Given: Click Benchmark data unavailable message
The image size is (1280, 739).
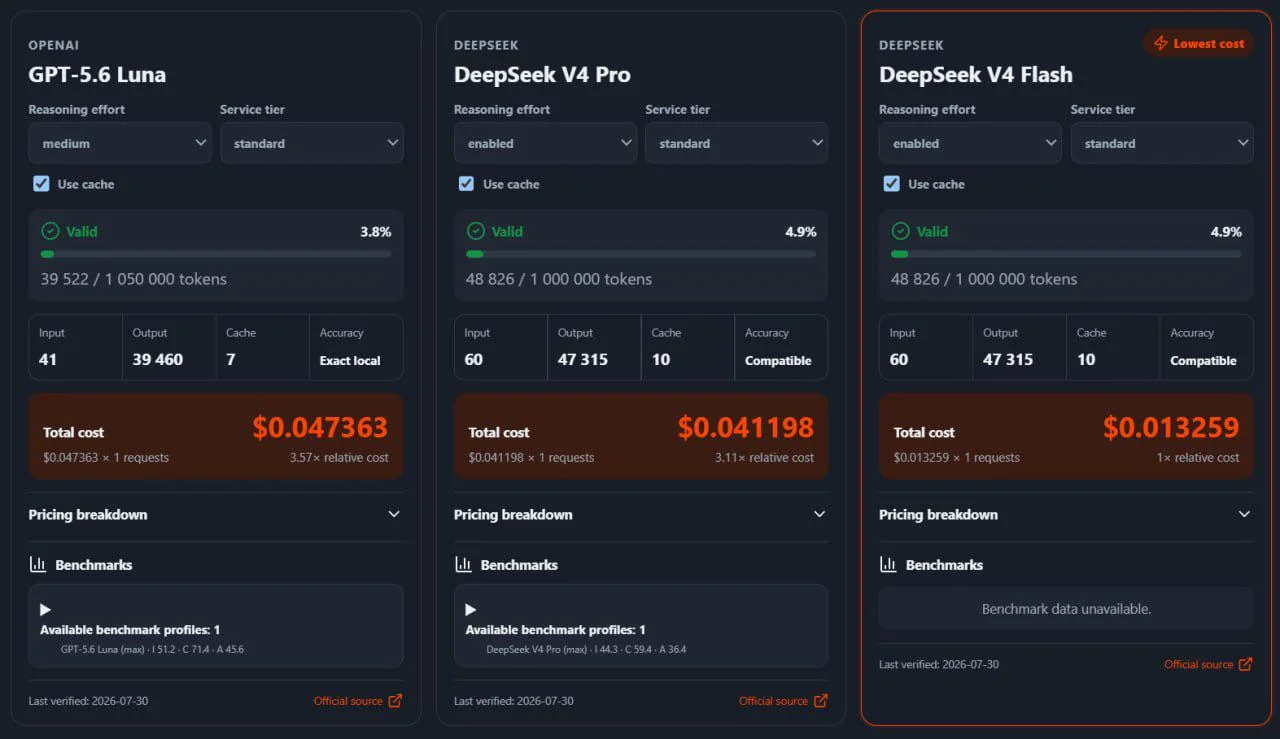Looking at the screenshot, I should click(1066, 609).
